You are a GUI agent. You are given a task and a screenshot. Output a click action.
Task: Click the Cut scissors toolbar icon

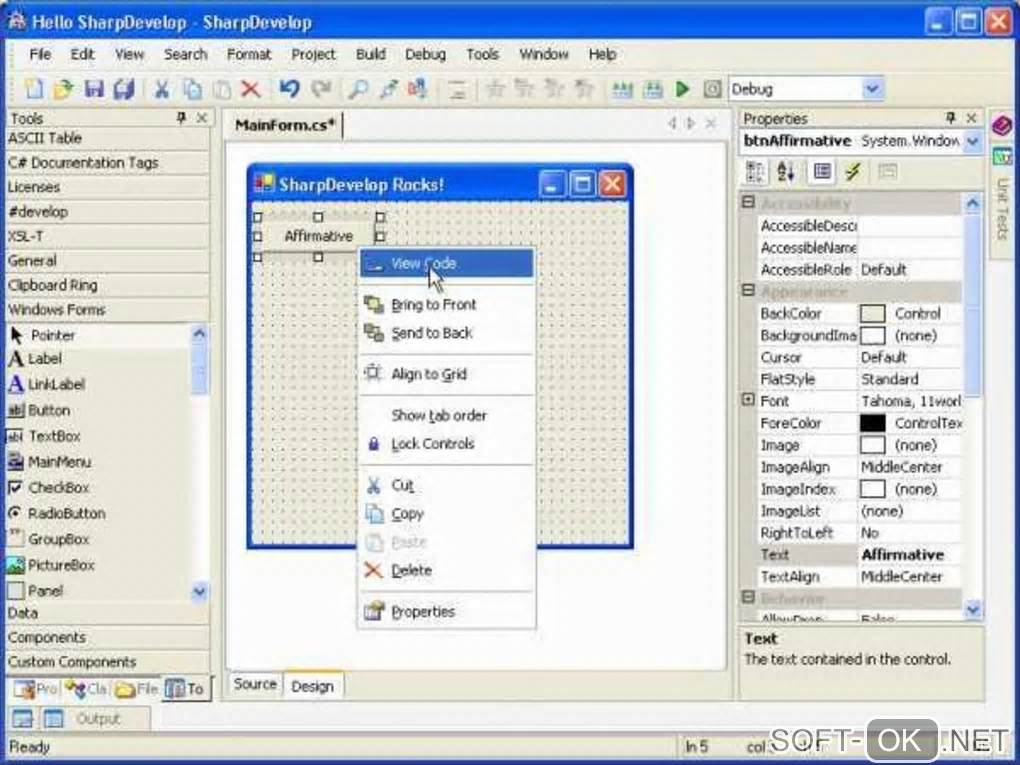[161, 89]
